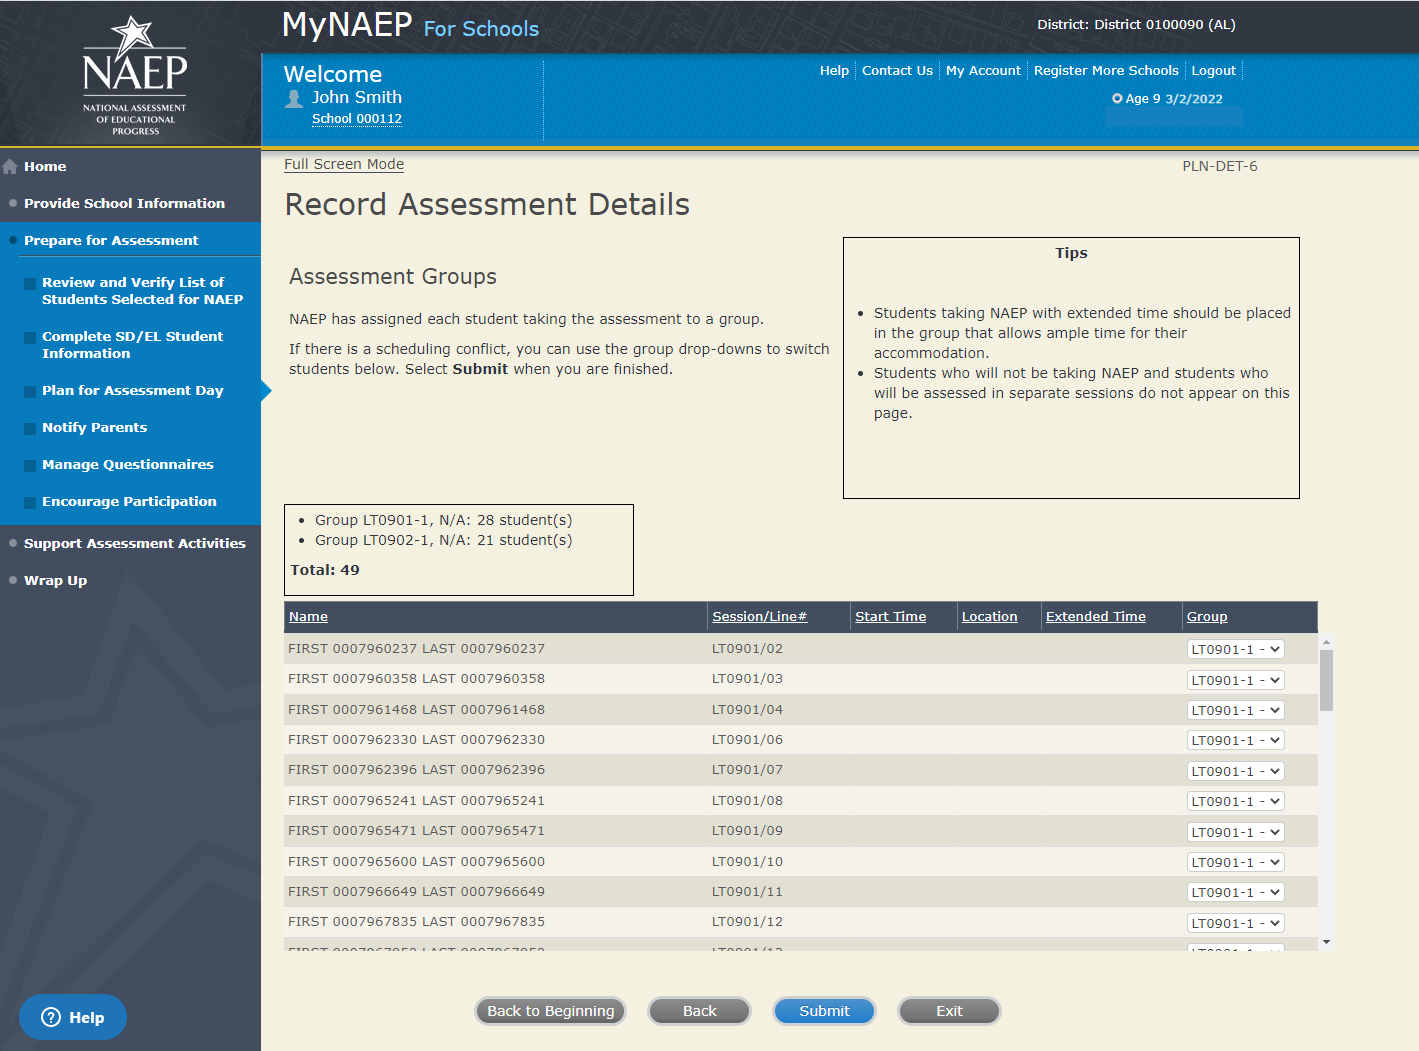The image size is (1419, 1051).
Task: Open Provide School Information menu
Action: [x=124, y=203]
